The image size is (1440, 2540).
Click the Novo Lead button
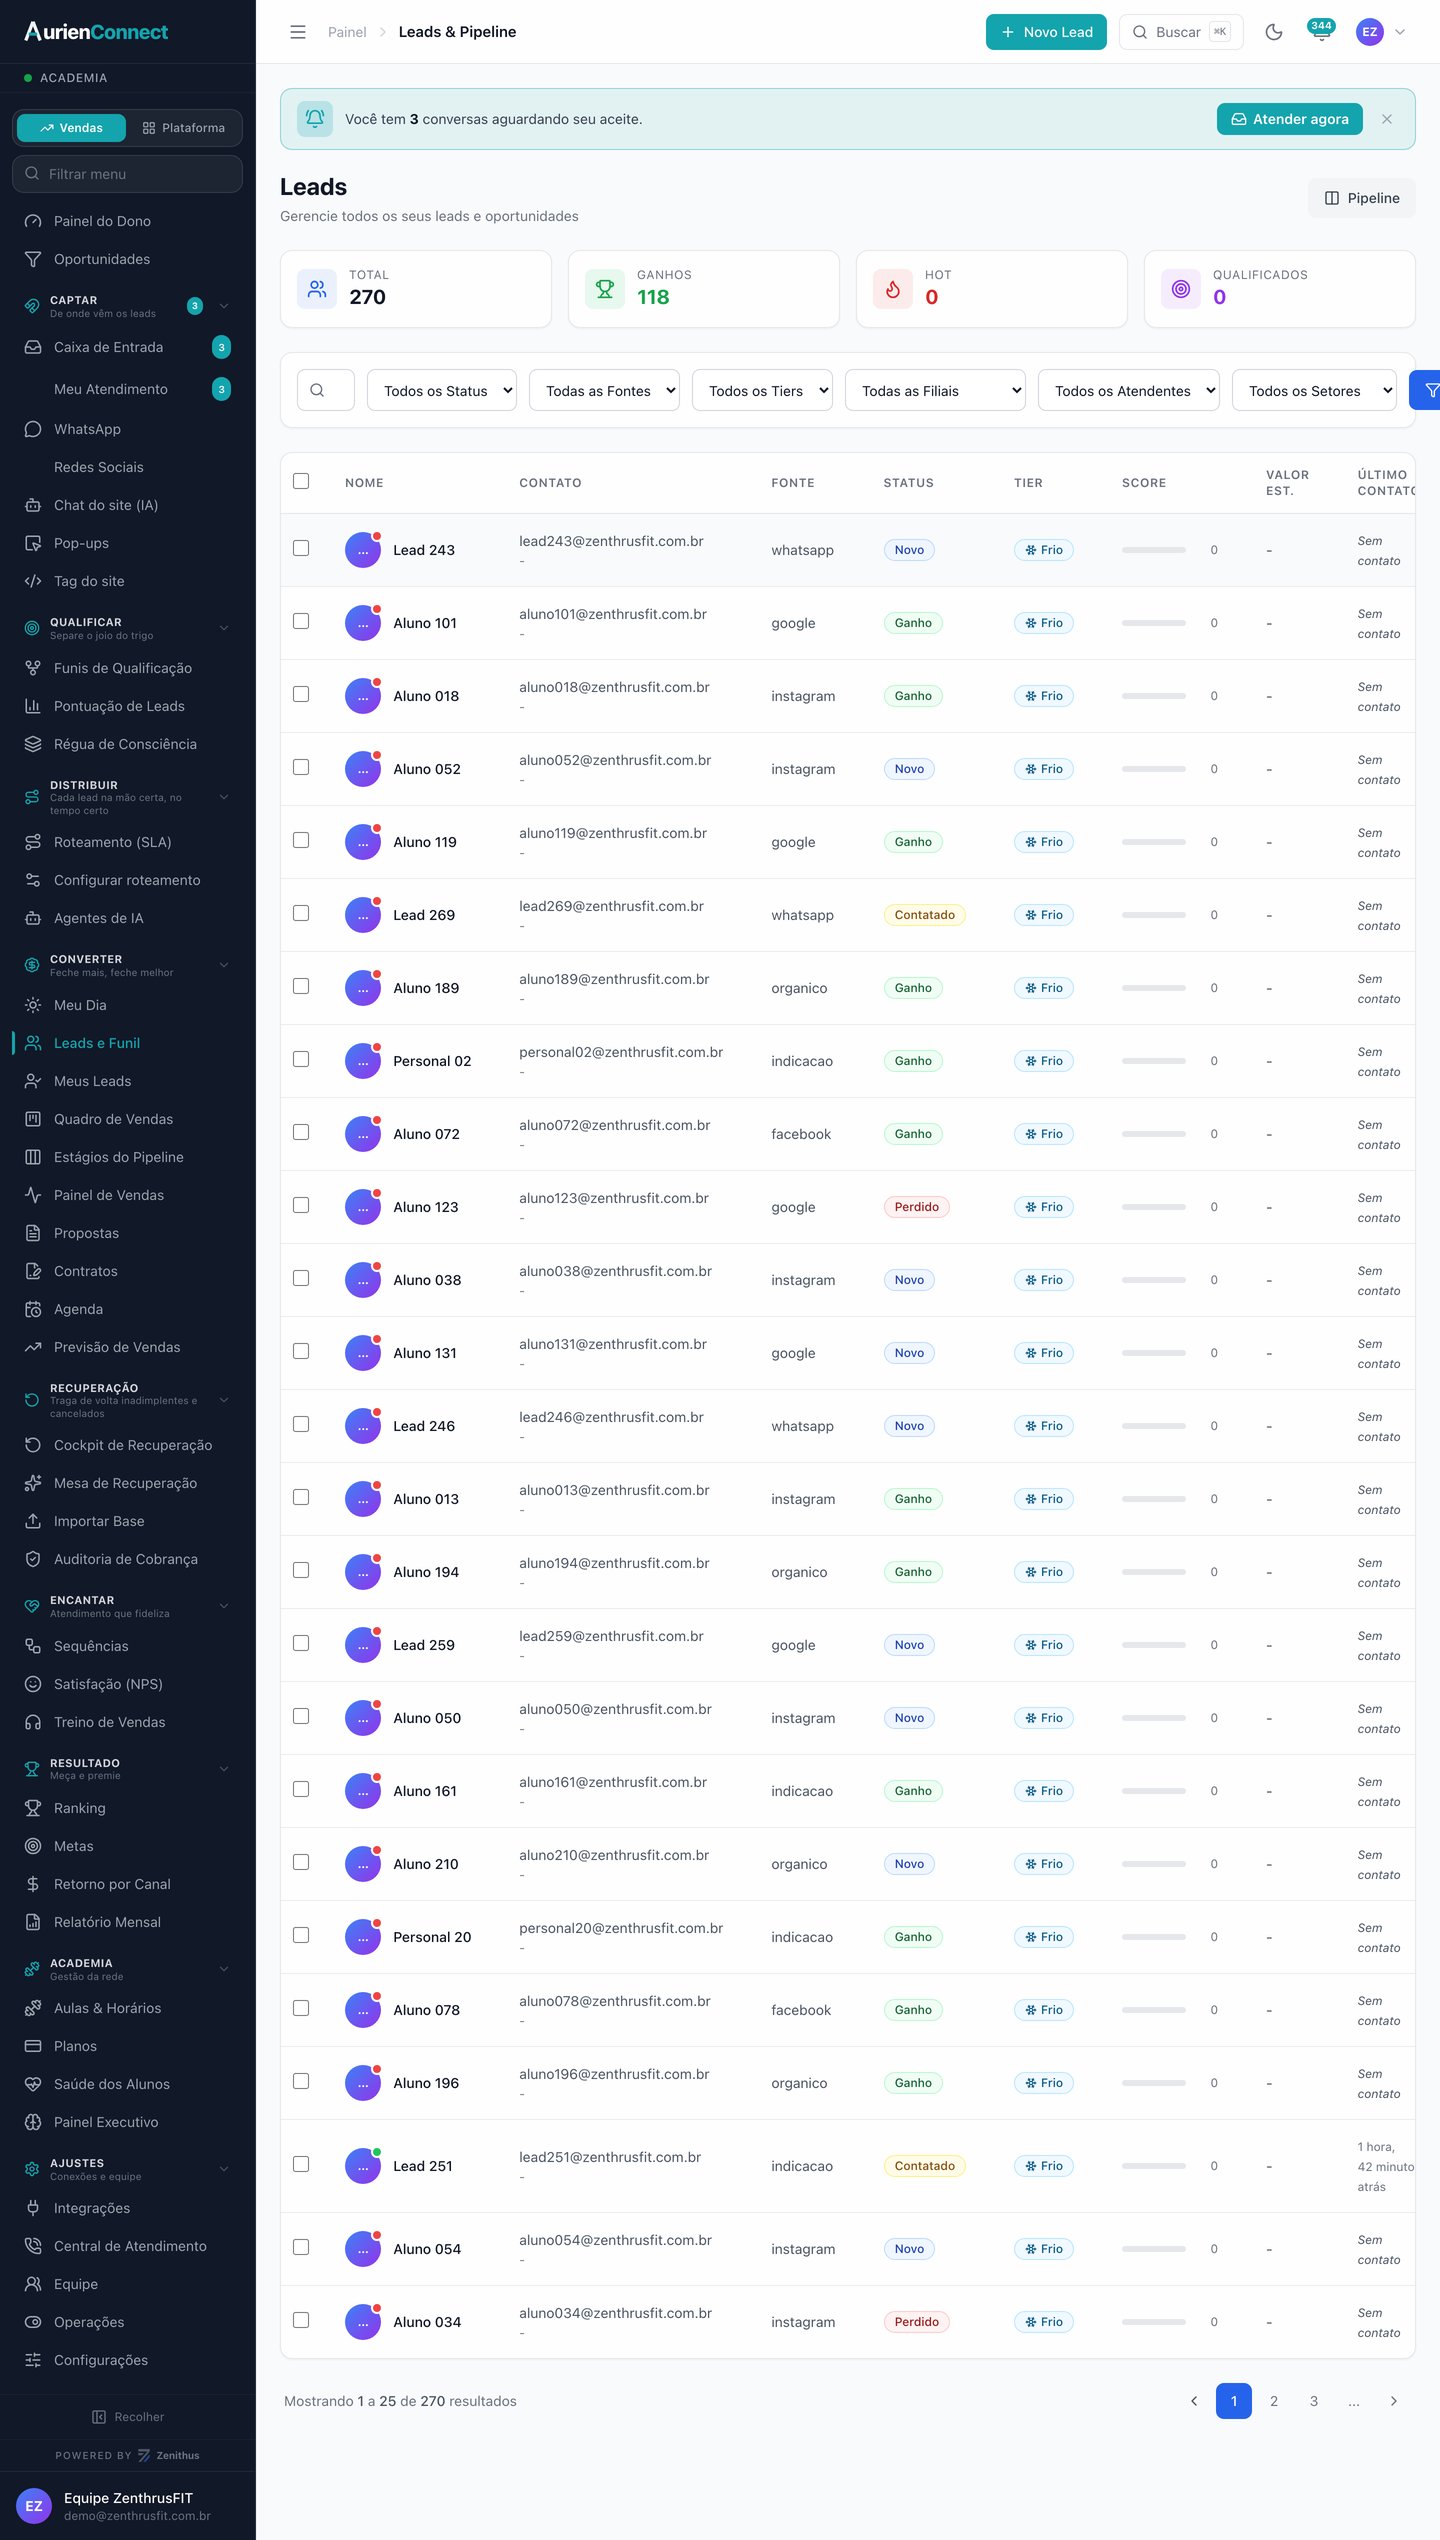click(1046, 32)
